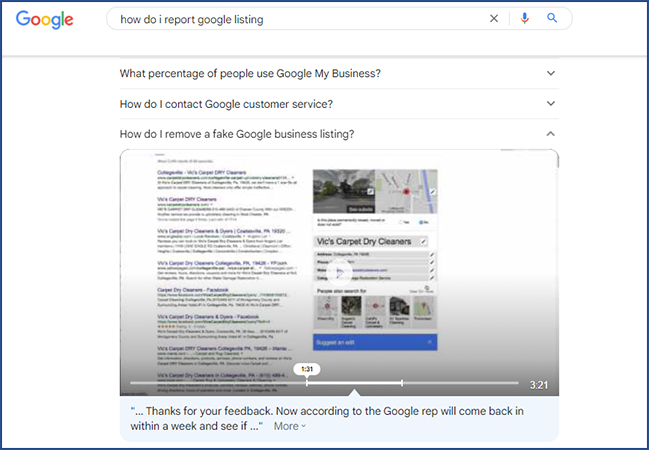The image size is (649, 450).
Task: Expand 'How do I contact Google customer service?'
Action: tap(339, 104)
